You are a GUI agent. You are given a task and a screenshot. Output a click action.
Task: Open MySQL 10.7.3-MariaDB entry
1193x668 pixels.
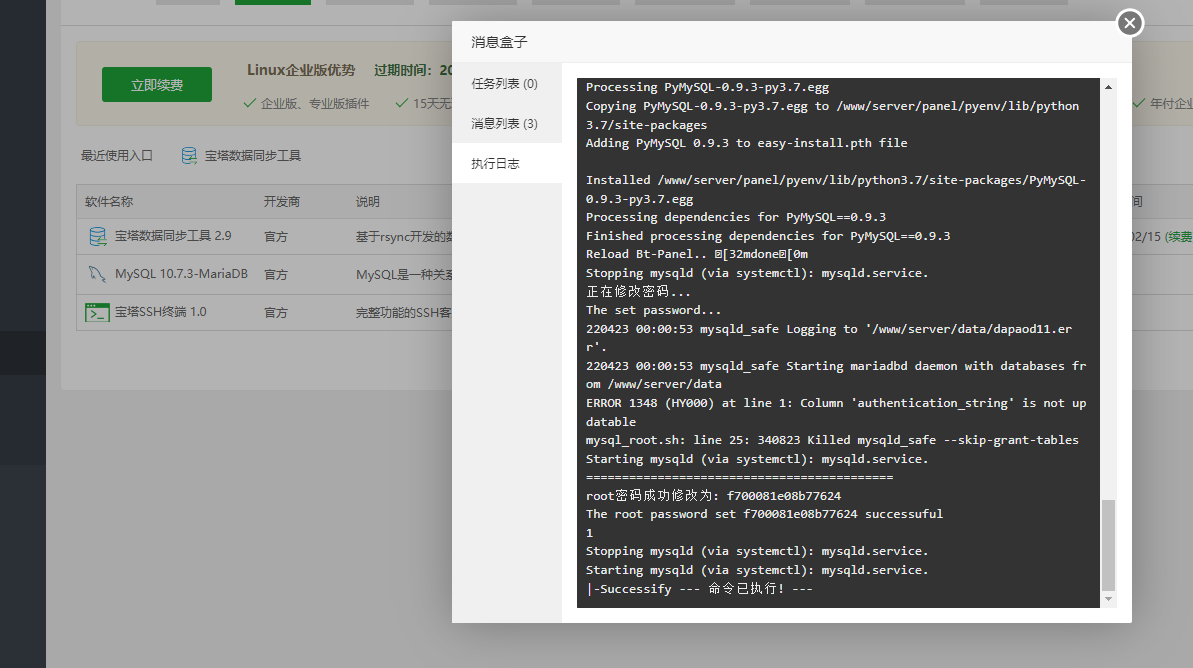tap(181, 274)
